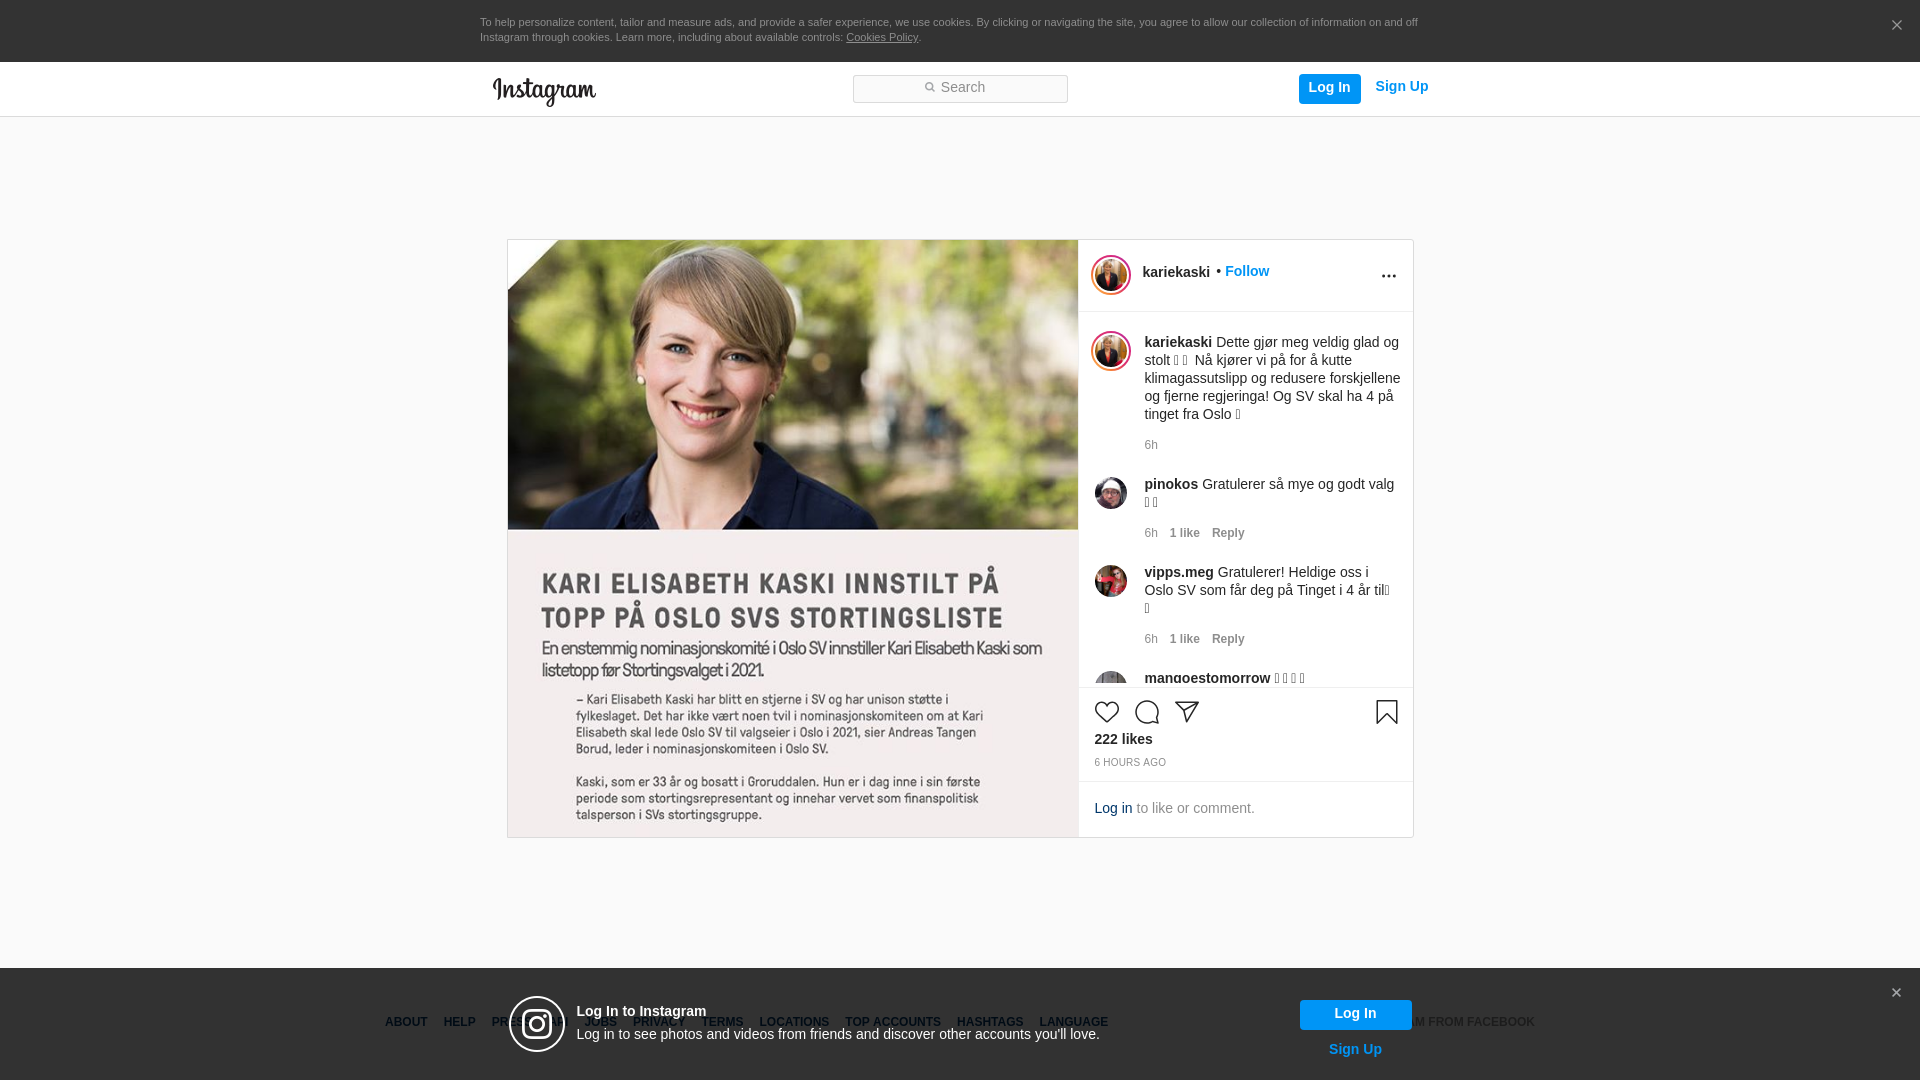1920x1080 pixels.
Task: Go to Instagram home logo
Action: (544, 91)
